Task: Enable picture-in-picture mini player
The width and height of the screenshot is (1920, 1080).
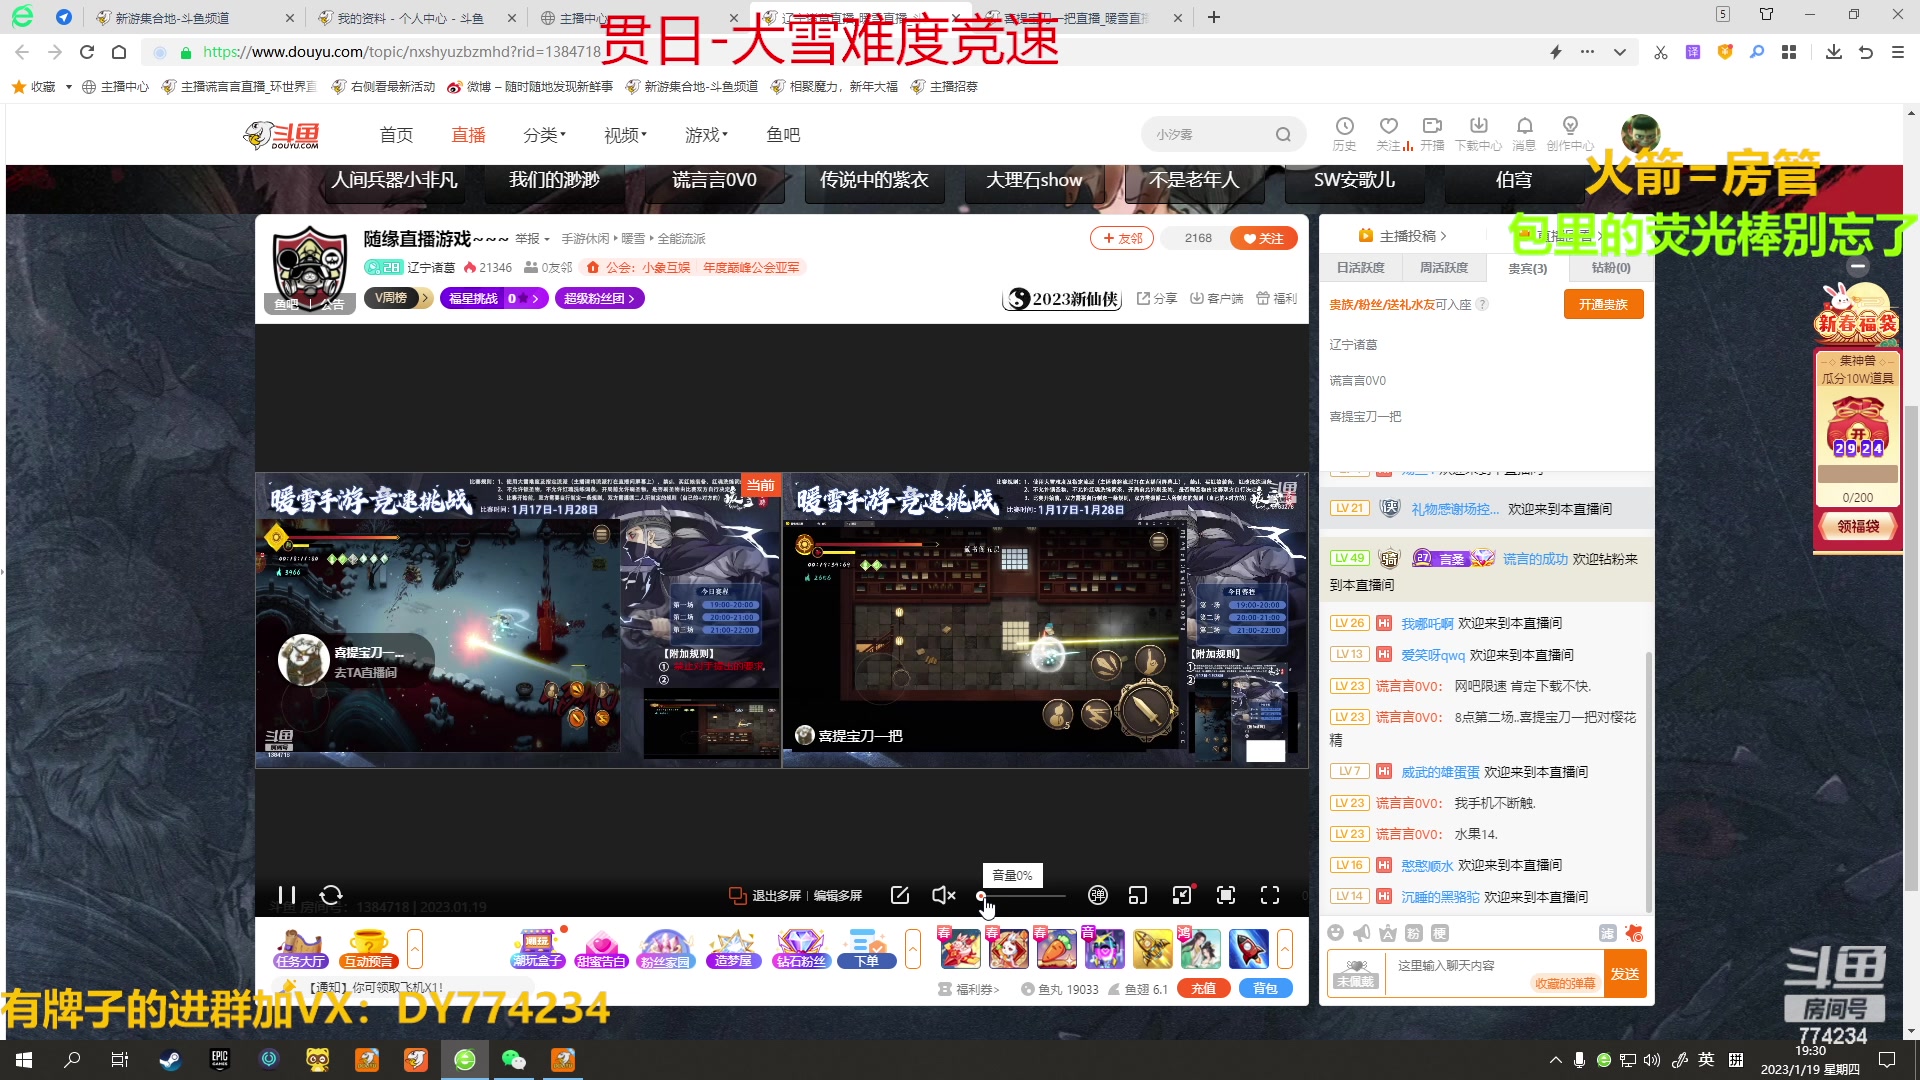Action: pyautogui.click(x=1138, y=895)
